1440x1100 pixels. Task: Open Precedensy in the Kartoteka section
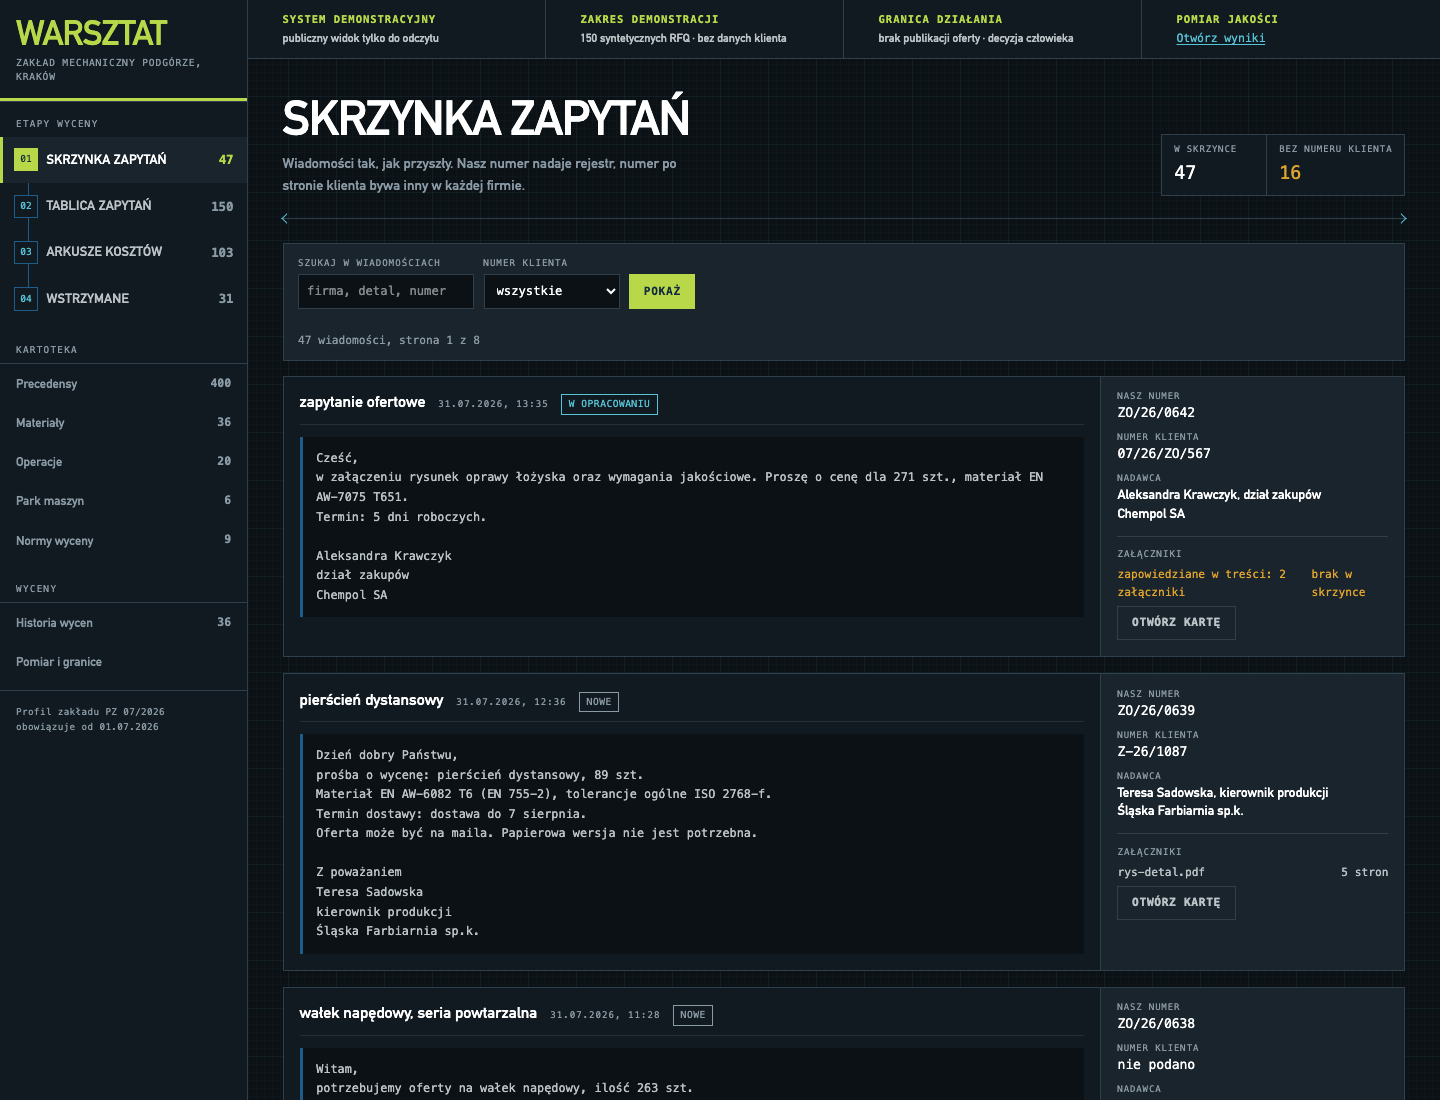pos(124,384)
